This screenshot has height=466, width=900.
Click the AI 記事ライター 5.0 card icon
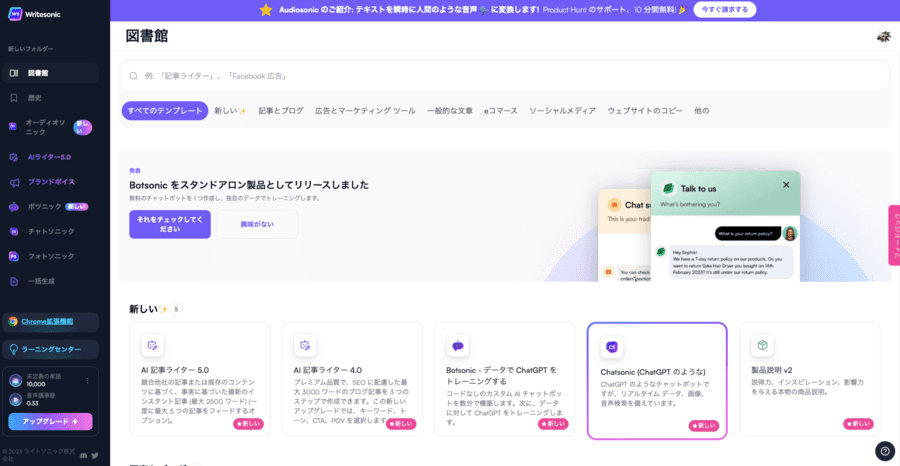pos(153,345)
